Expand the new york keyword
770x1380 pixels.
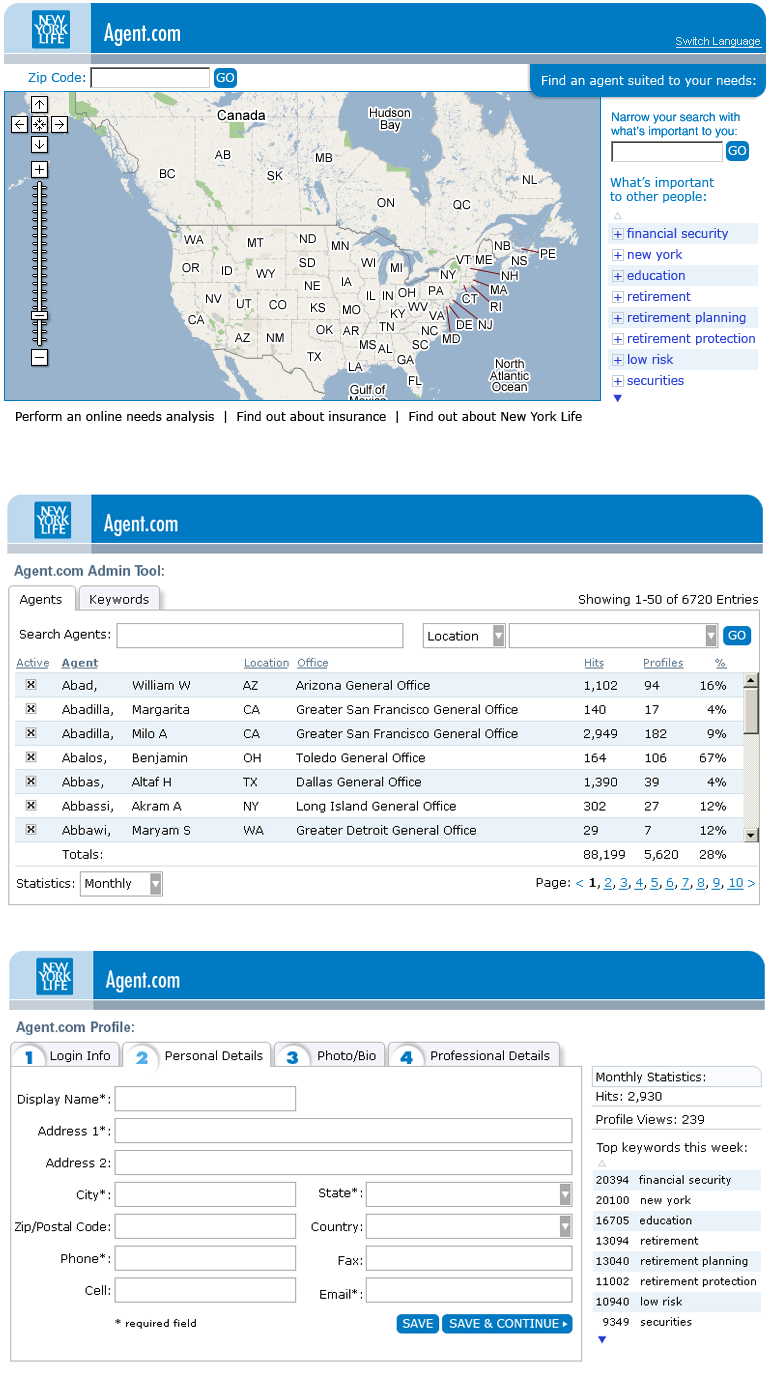(x=617, y=255)
